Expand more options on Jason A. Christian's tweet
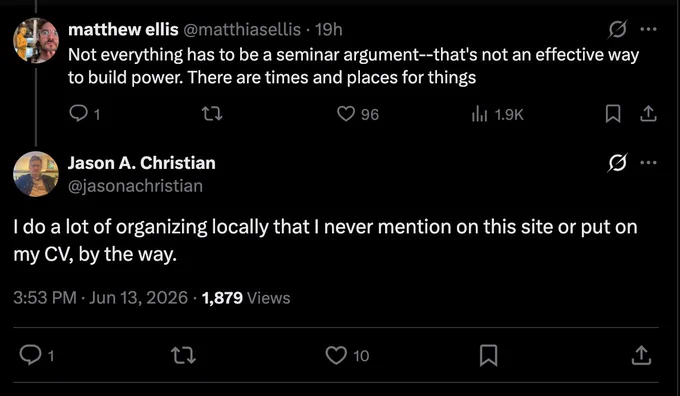 pos(648,163)
